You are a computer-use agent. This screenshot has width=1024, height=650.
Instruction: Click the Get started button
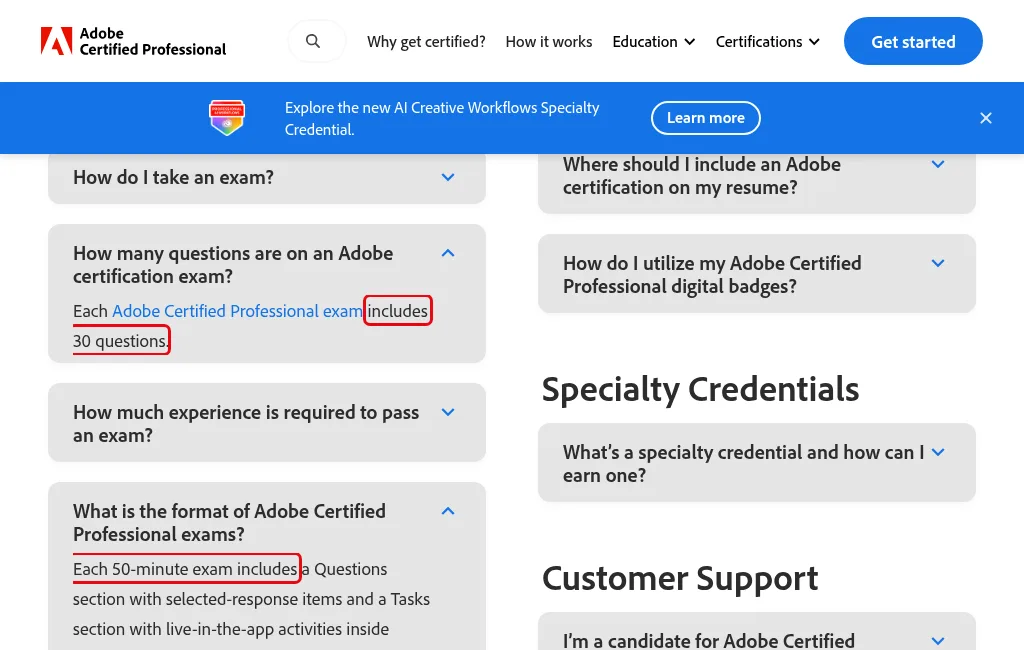coord(913,41)
